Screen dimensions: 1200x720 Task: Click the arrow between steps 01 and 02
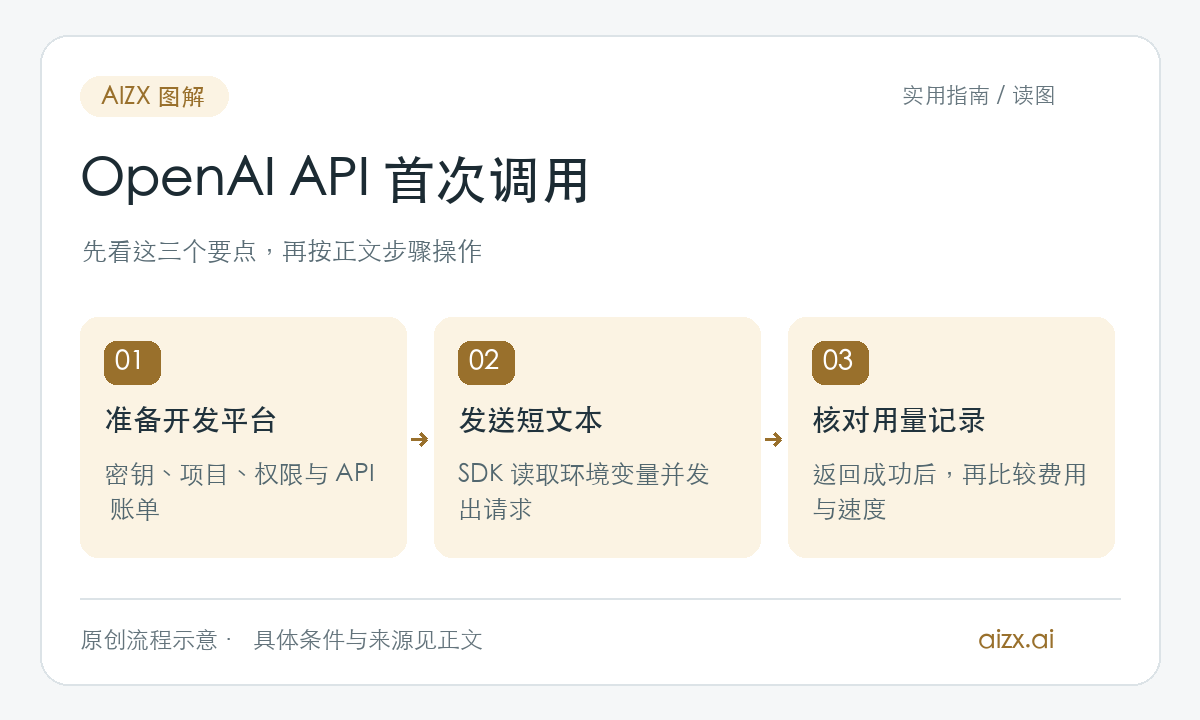[420, 439]
